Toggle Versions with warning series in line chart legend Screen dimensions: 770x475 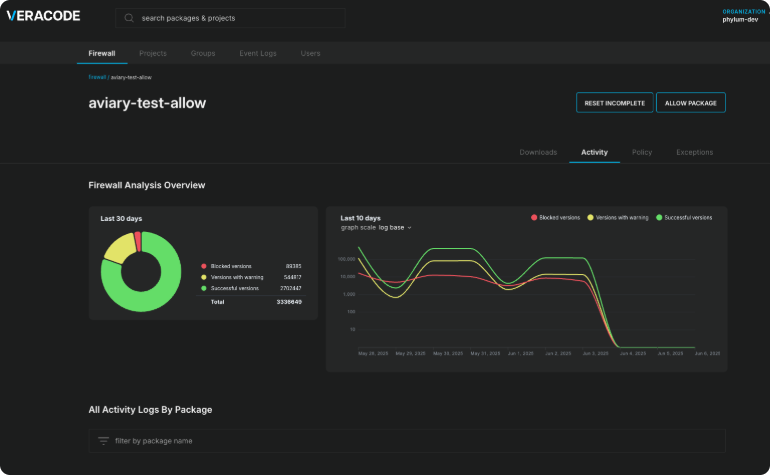pyautogui.click(x=617, y=217)
